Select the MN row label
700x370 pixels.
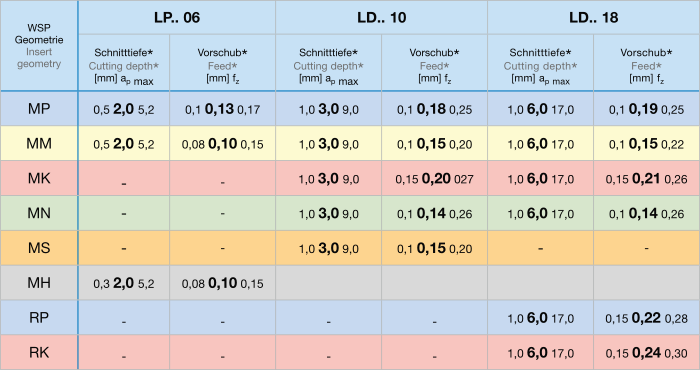39,213
